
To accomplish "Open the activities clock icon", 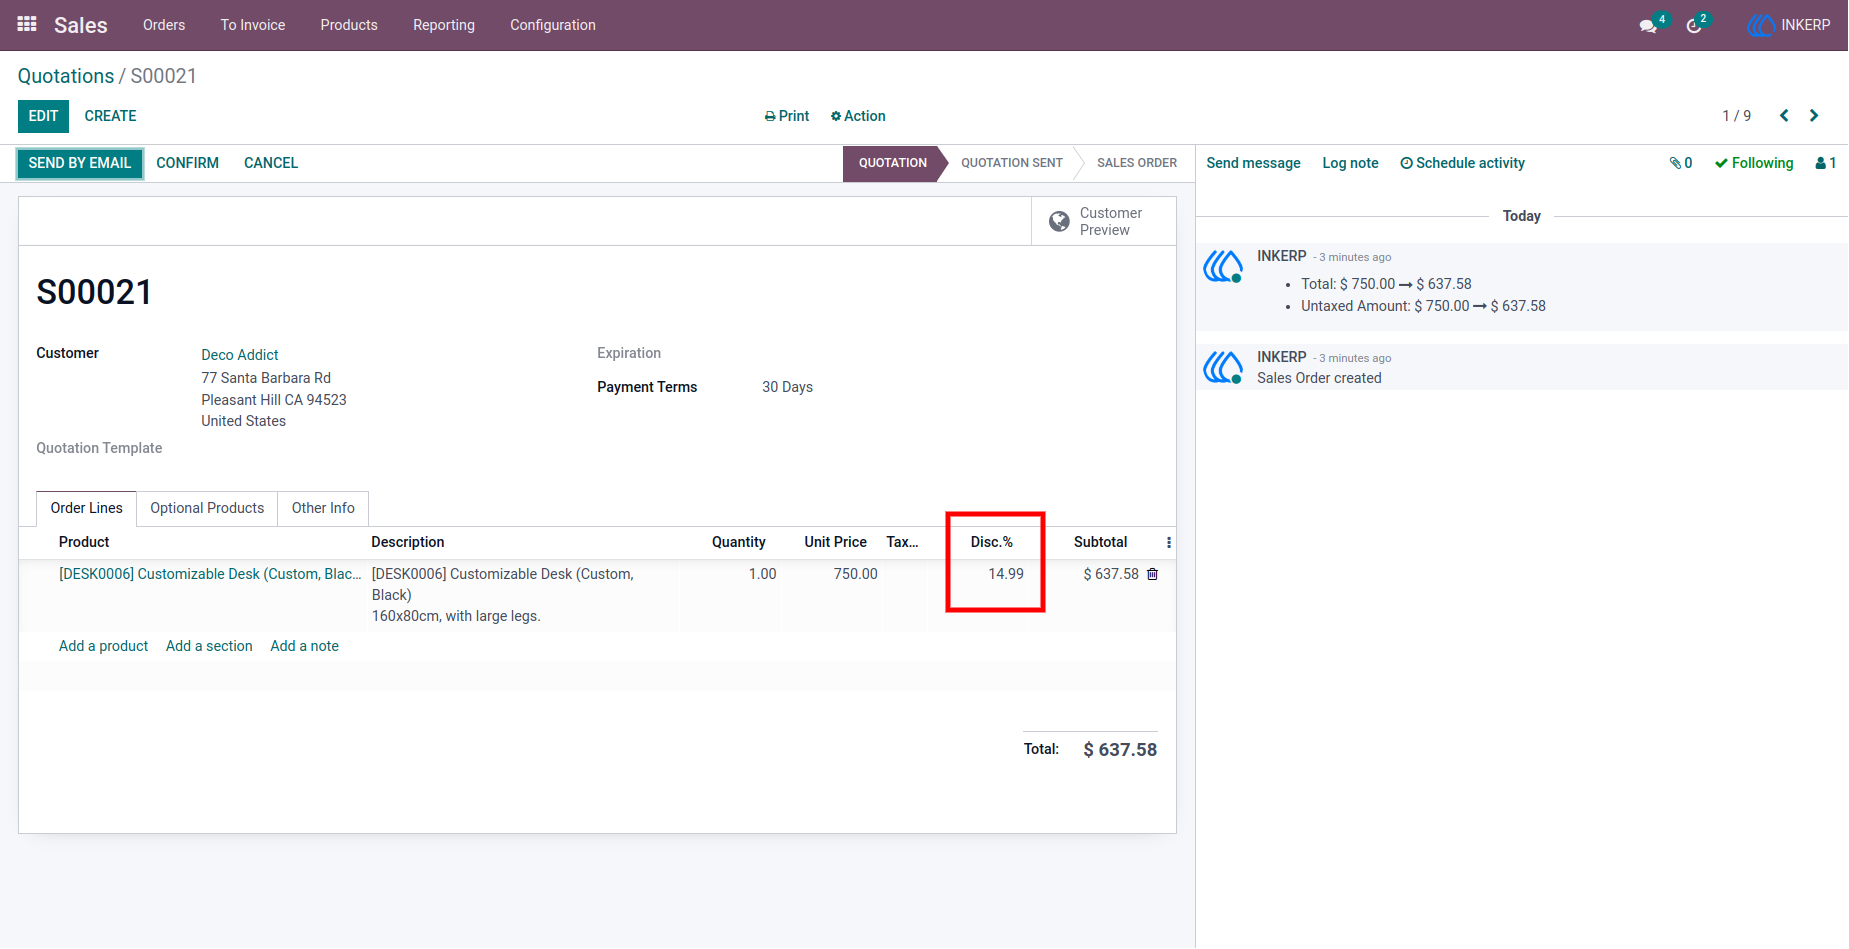I will coord(1694,26).
